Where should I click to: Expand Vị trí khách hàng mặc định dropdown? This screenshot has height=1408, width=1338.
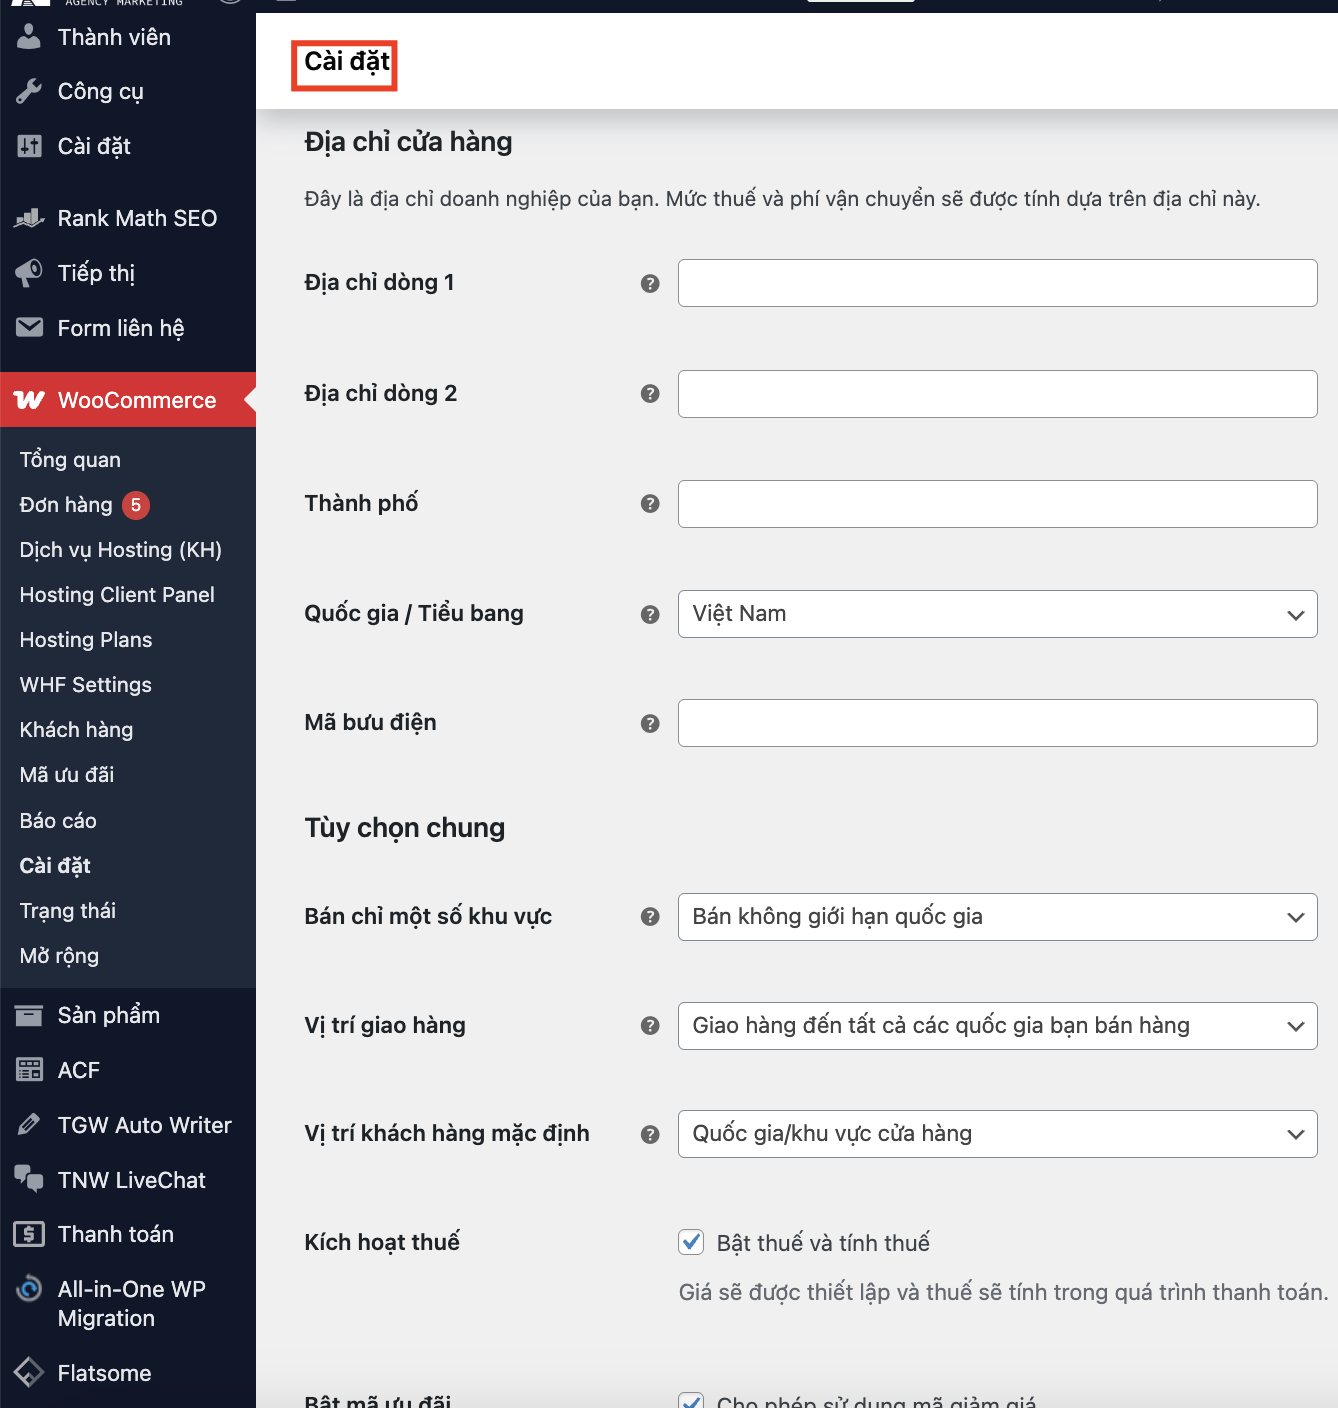pyautogui.click(x=997, y=1134)
